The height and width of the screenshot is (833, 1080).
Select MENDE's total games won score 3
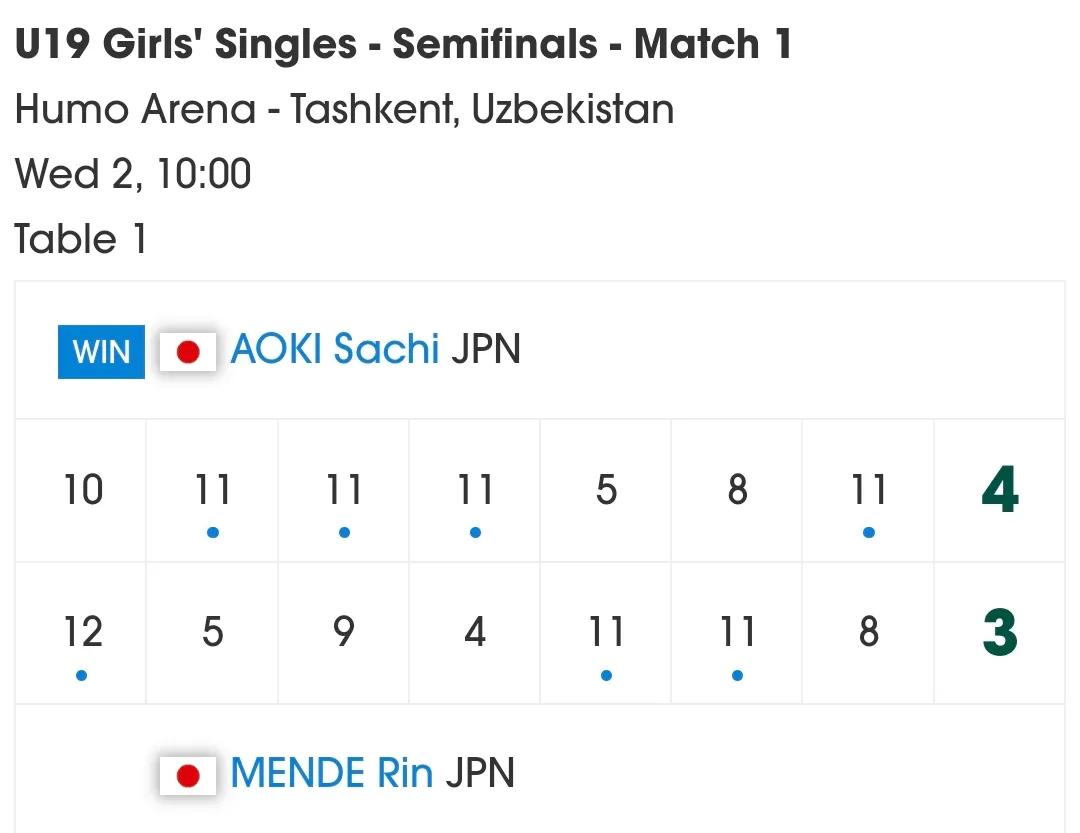[1000, 632]
